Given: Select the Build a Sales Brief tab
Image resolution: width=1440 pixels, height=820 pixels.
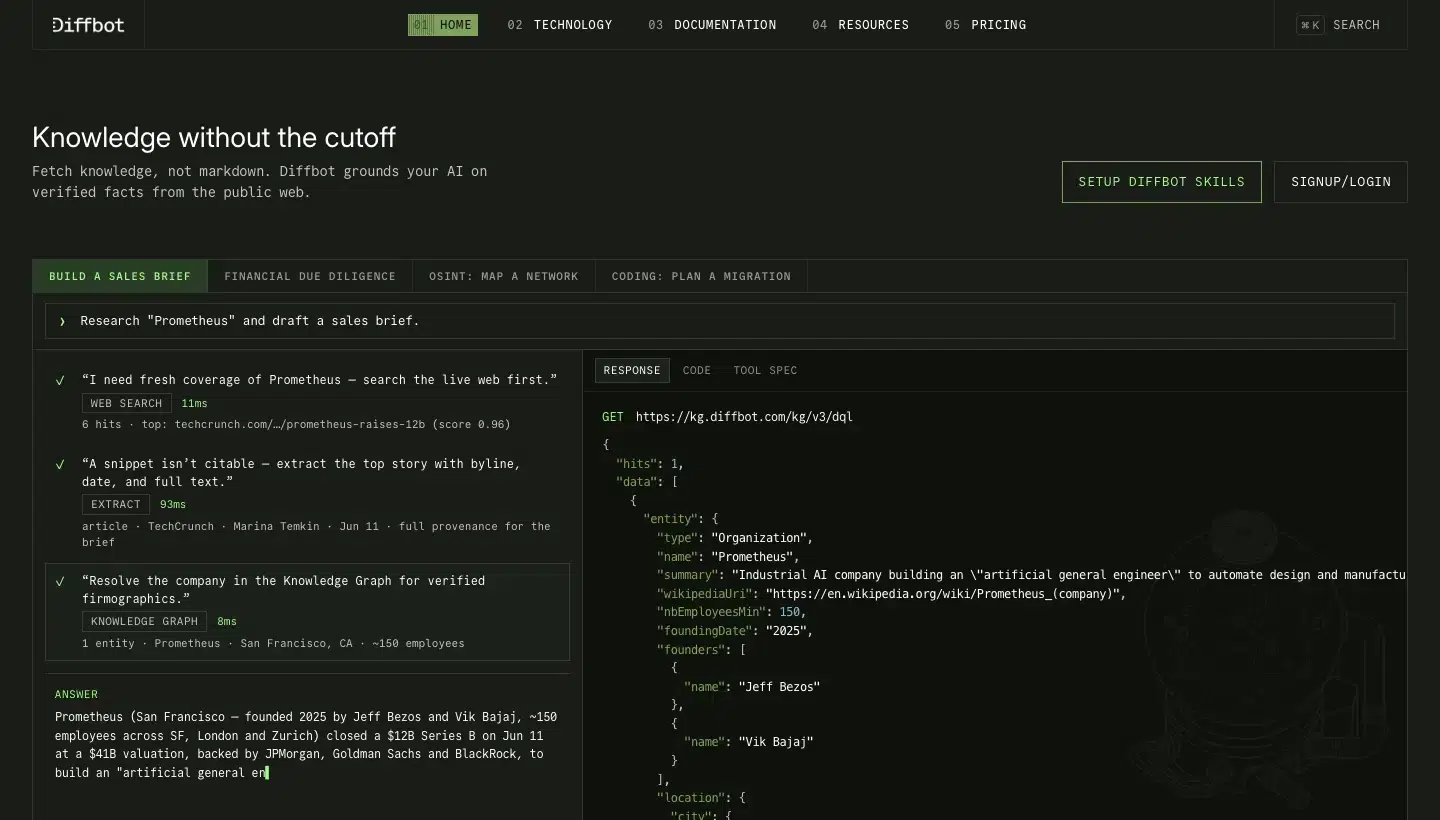Looking at the screenshot, I should pyautogui.click(x=120, y=276).
